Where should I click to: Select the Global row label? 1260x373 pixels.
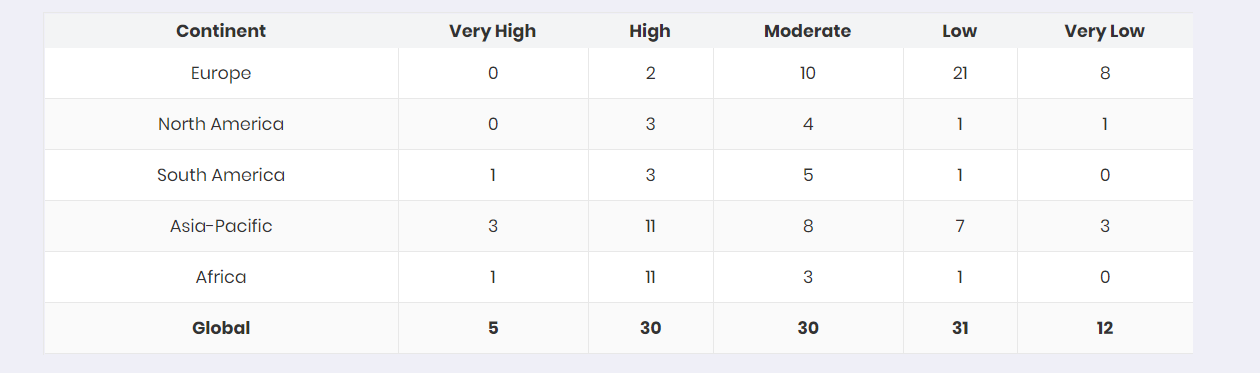pyautogui.click(x=221, y=328)
